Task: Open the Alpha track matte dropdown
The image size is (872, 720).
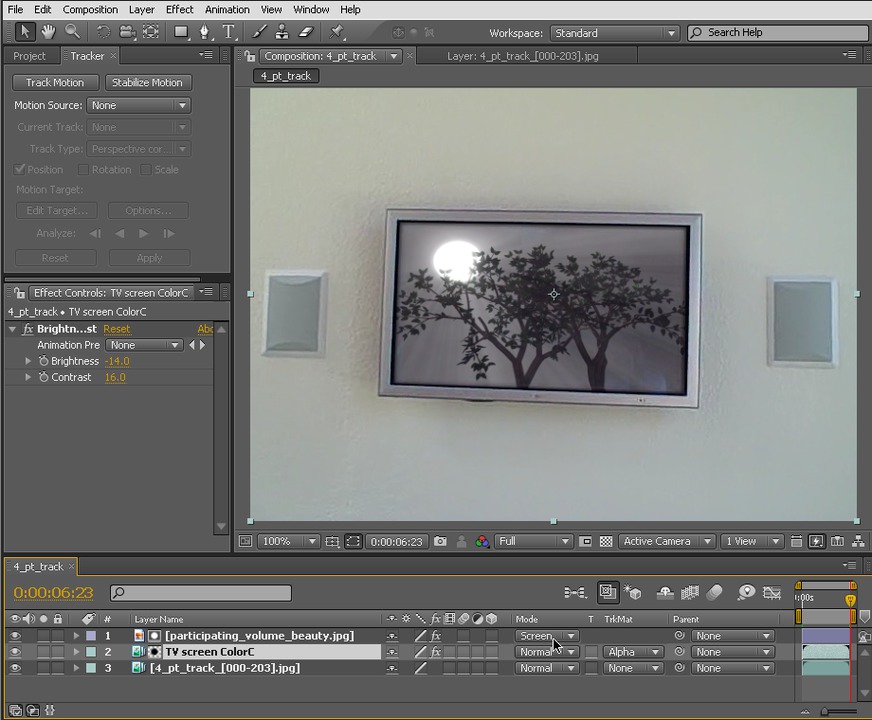Action: (x=633, y=651)
